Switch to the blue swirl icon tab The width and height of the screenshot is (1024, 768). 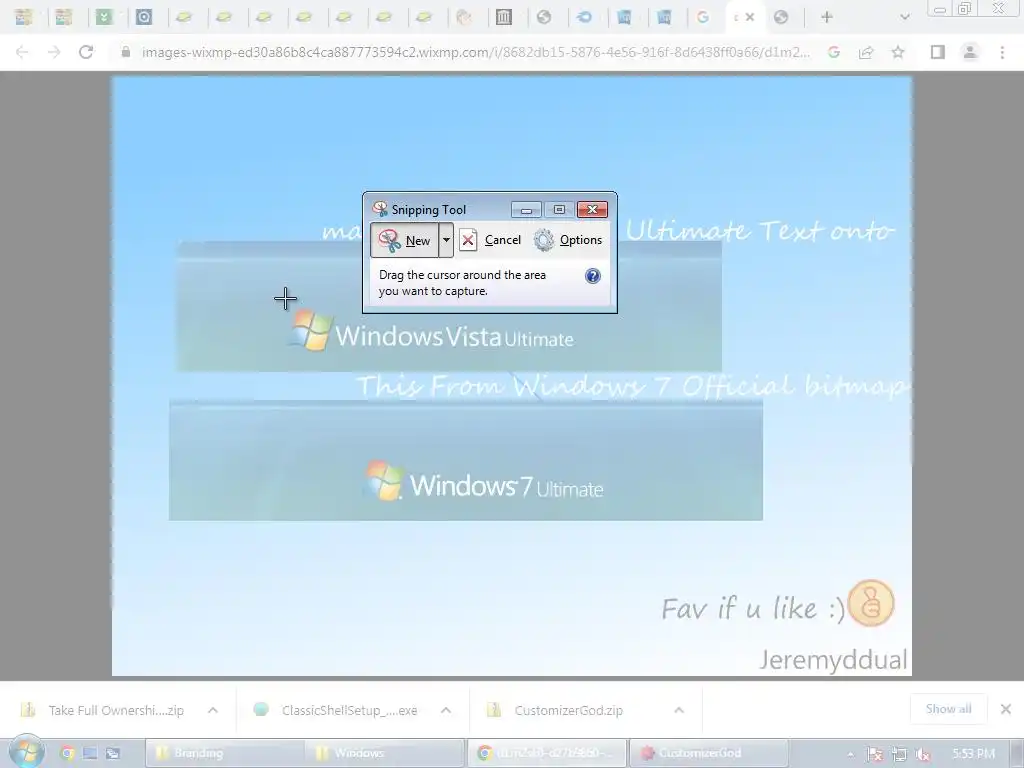pyautogui.click(x=584, y=18)
